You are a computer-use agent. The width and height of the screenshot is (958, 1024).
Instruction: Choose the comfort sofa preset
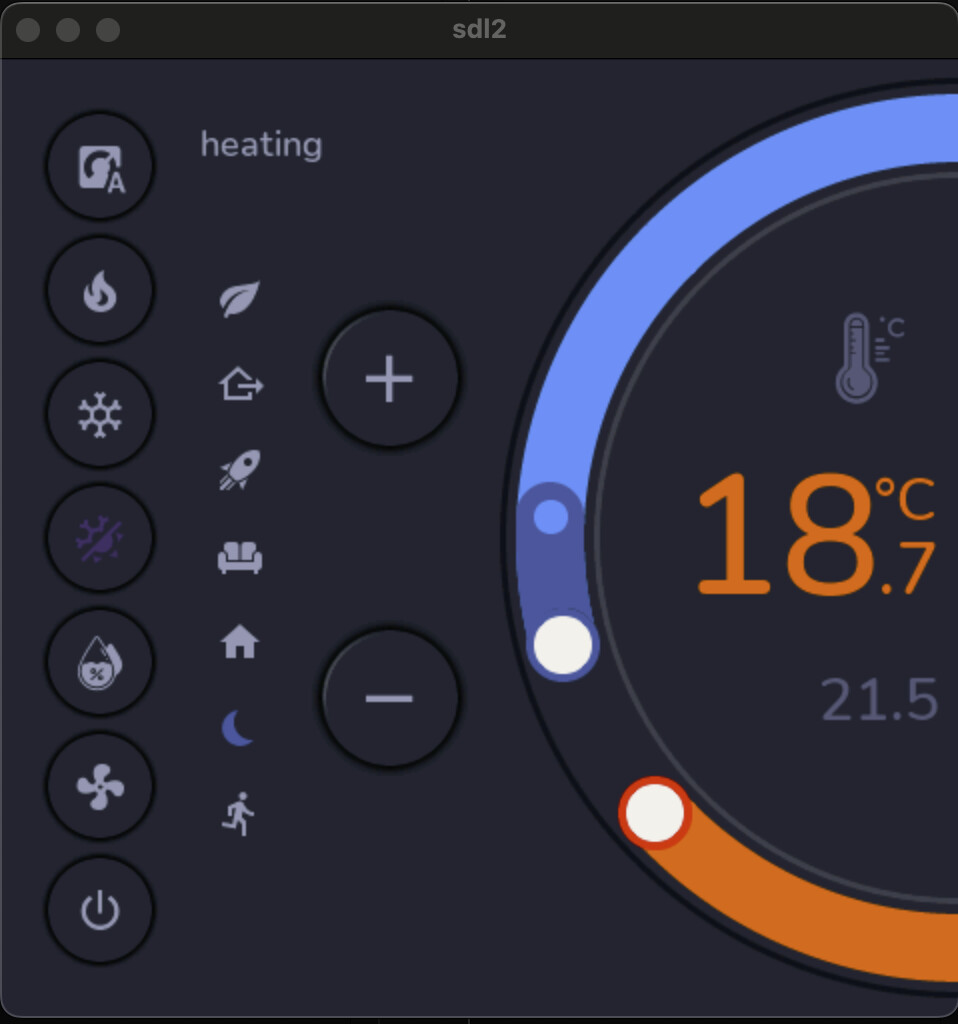(240, 557)
